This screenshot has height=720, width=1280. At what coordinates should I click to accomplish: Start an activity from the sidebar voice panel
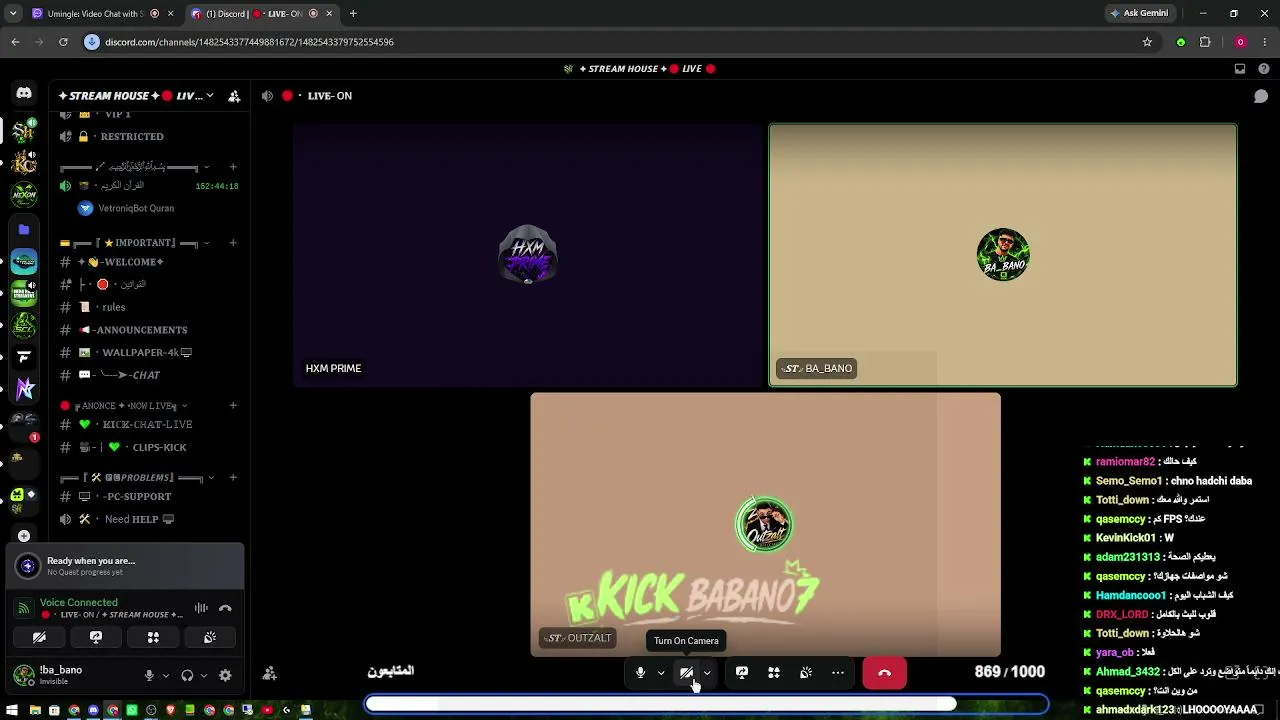(153, 637)
